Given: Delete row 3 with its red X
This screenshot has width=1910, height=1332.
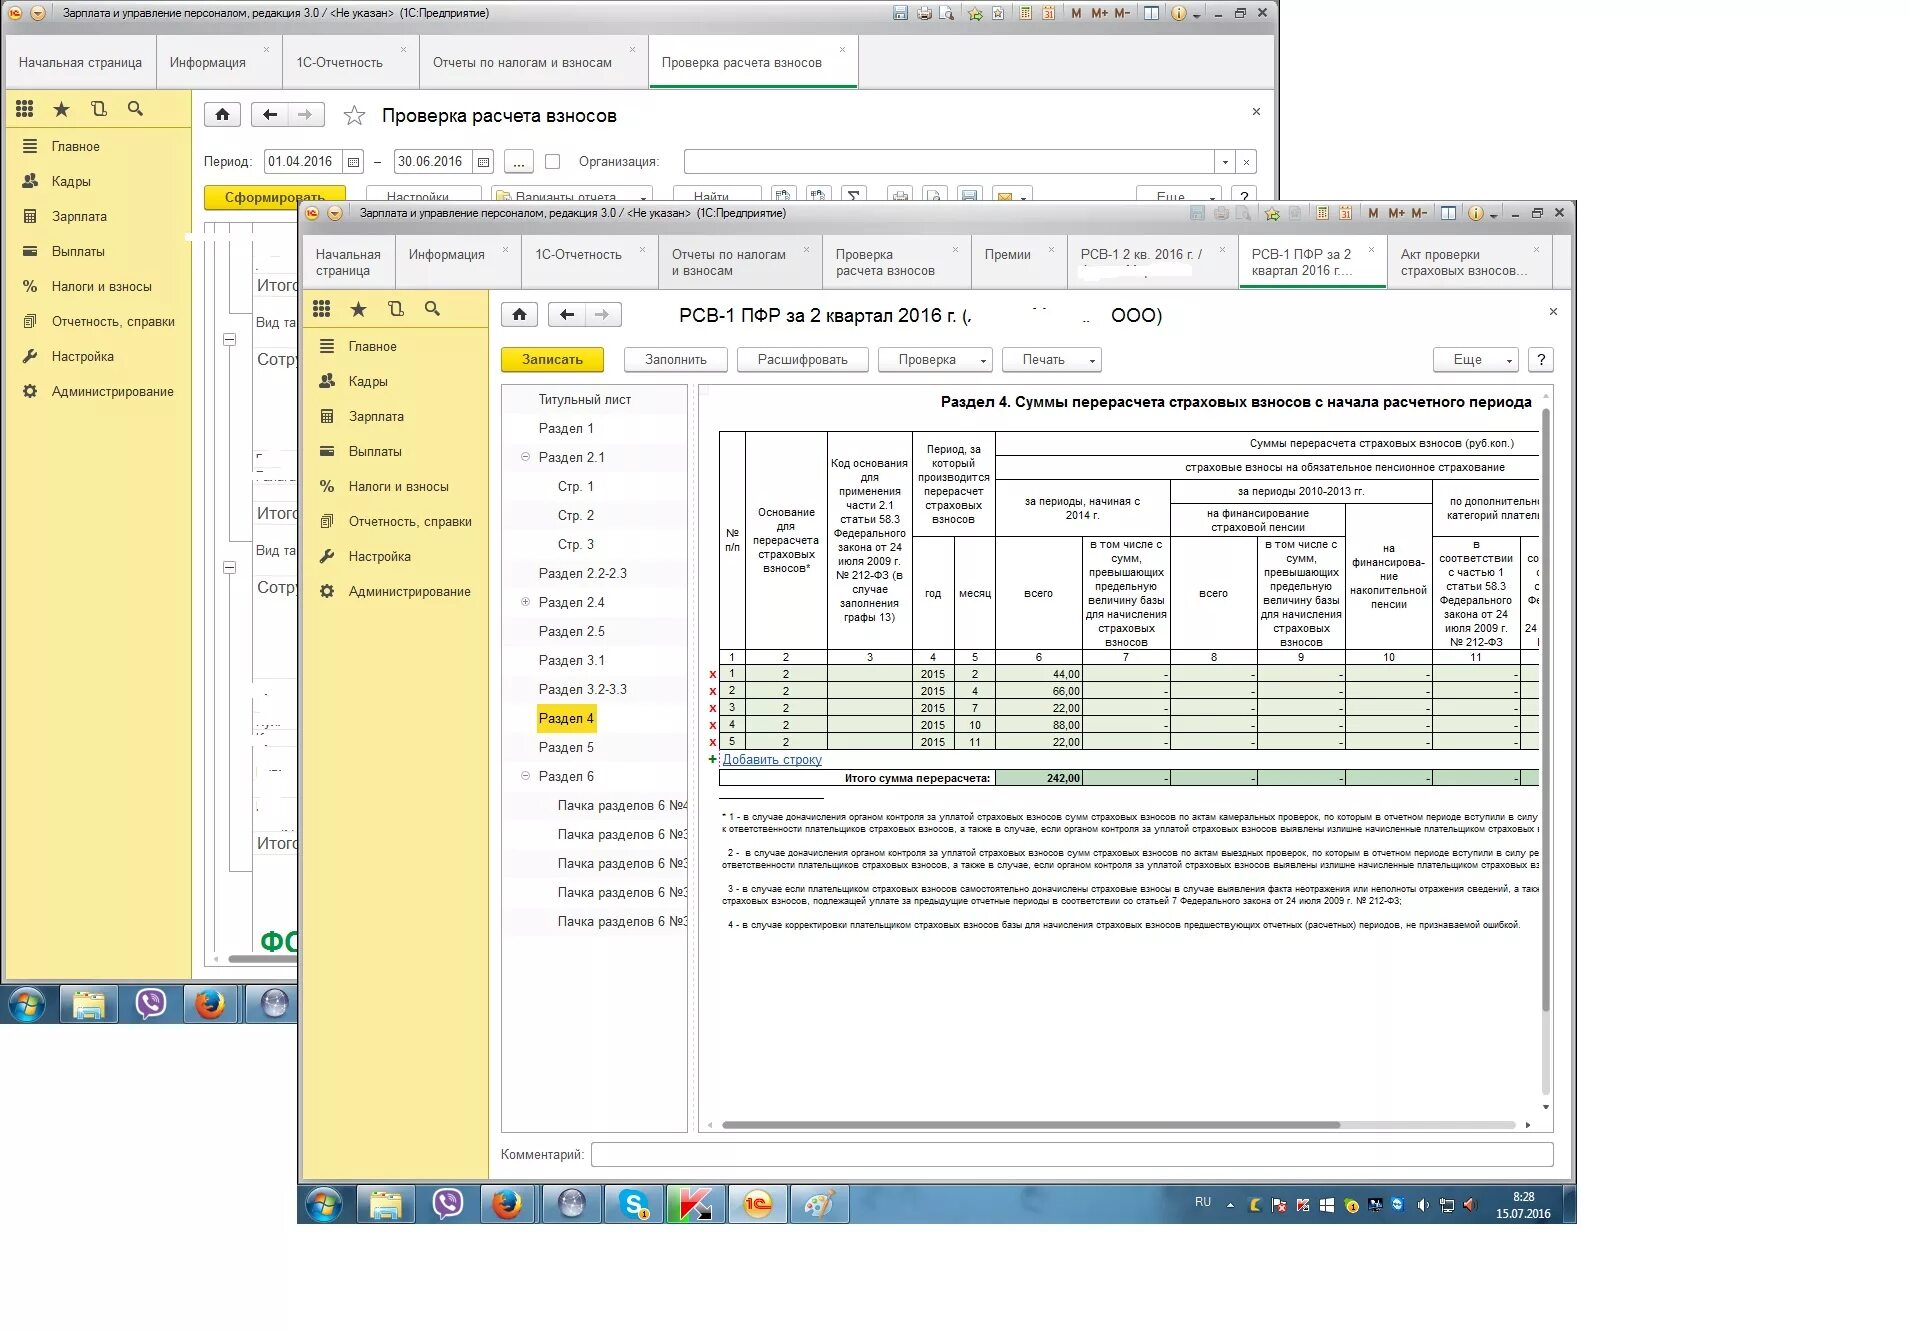Looking at the screenshot, I should 713,709.
